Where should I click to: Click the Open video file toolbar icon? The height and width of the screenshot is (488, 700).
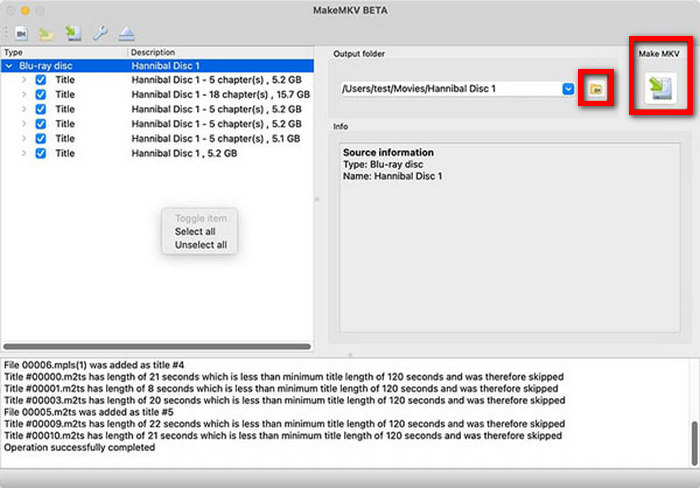20,33
